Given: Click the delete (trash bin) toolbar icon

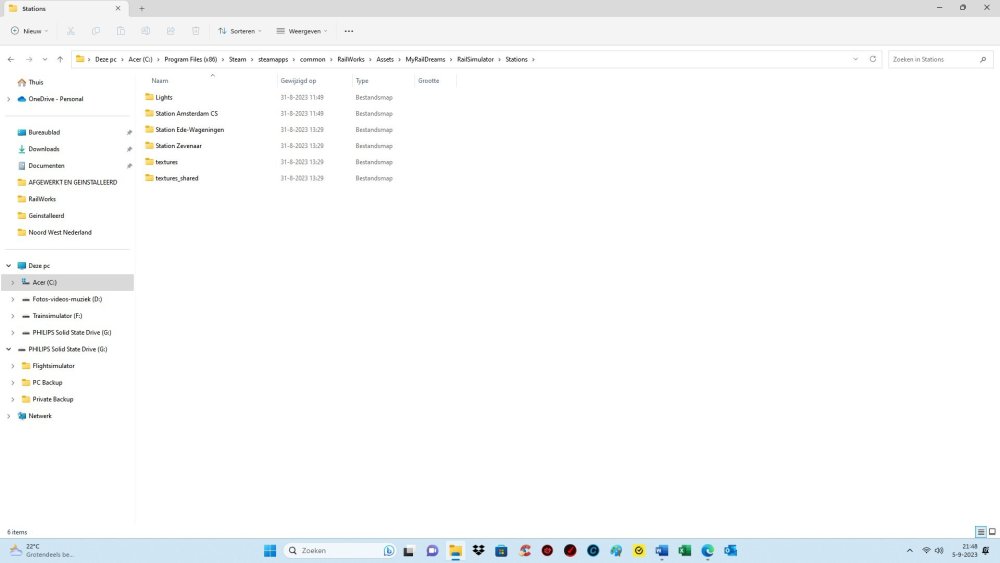Looking at the screenshot, I should point(196,31).
